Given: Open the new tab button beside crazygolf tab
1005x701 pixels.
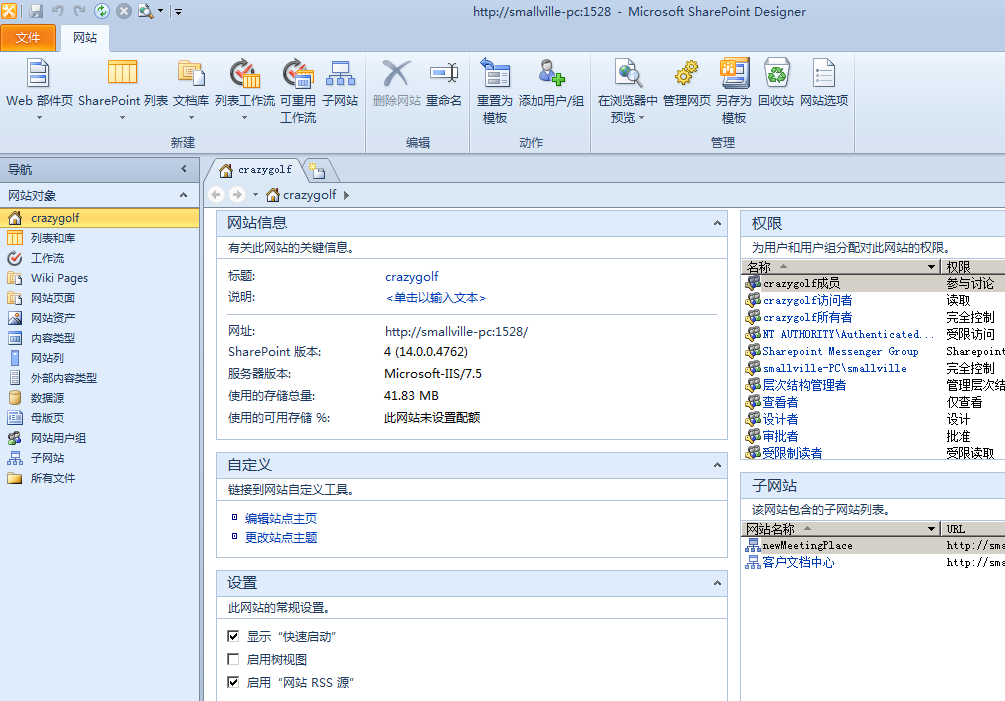Looking at the screenshot, I should pyautogui.click(x=317, y=170).
